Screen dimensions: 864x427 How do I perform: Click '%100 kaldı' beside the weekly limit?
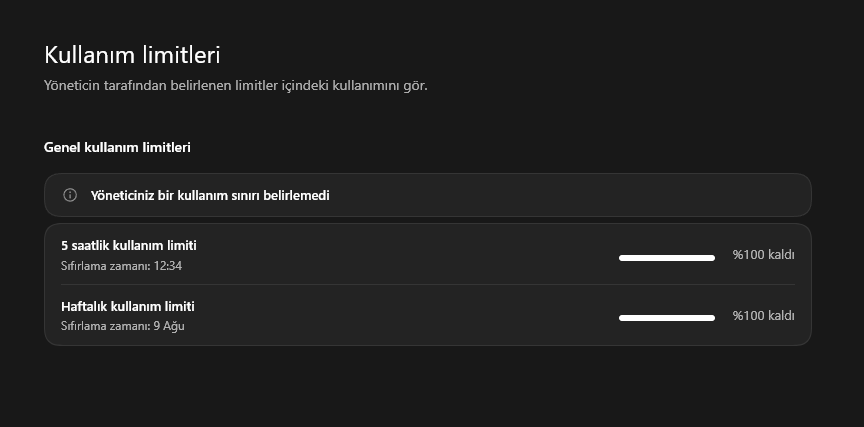pyautogui.click(x=763, y=316)
